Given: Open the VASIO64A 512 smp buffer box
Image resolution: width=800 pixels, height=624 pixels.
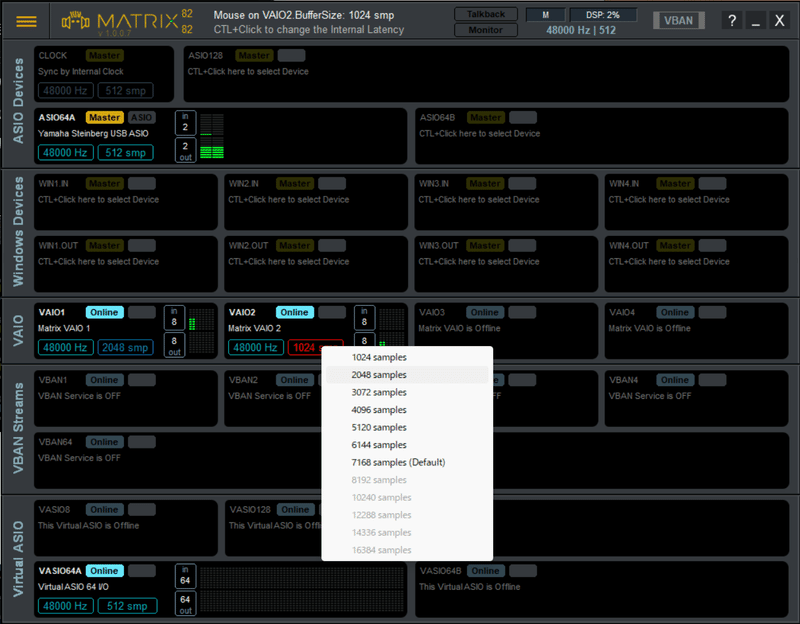Looking at the screenshot, I should pos(128,606).
